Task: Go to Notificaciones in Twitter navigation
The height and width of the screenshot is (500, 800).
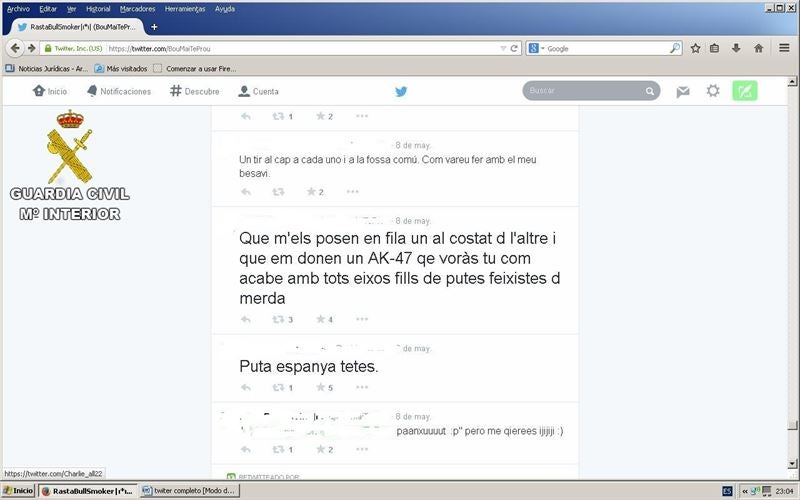Action: pos(119,91)
